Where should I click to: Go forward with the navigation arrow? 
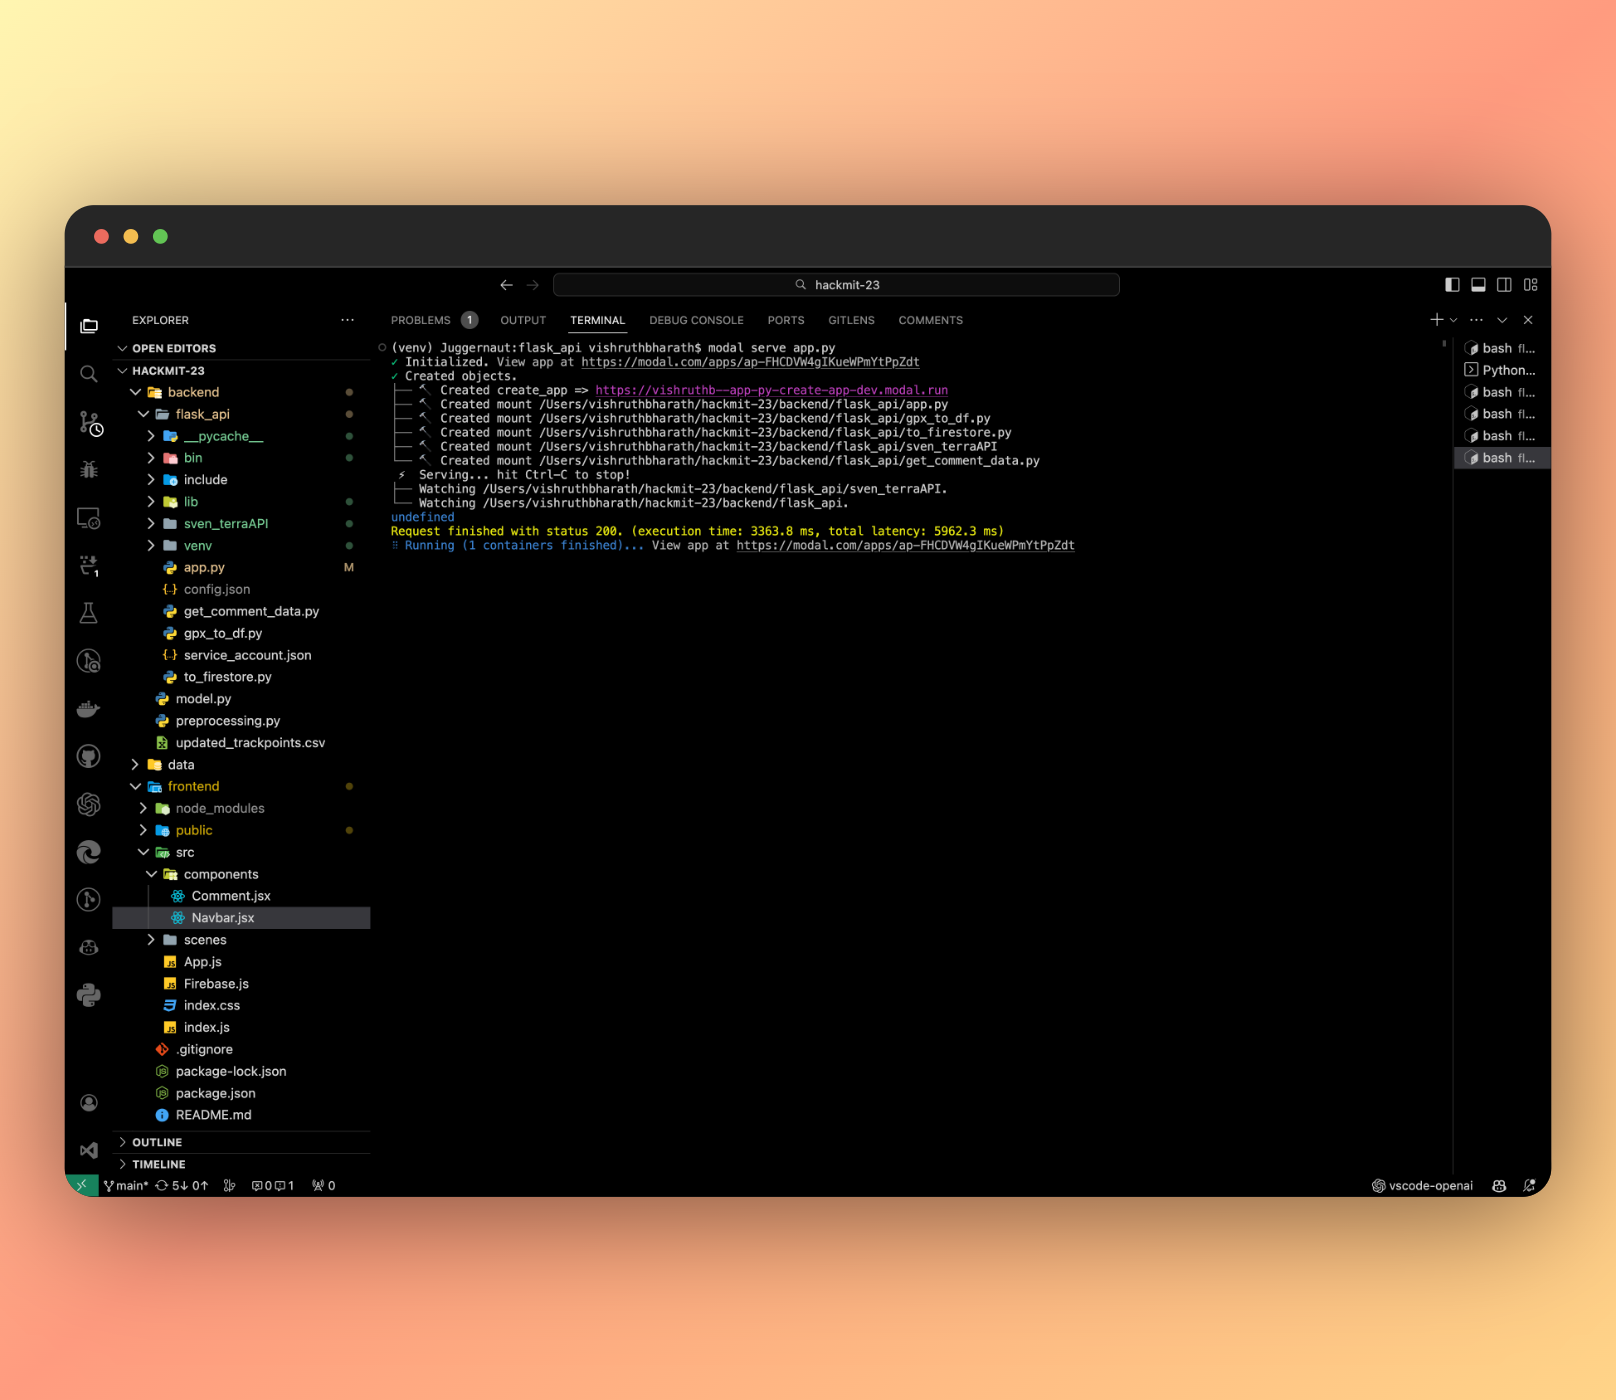pos(533,285)
